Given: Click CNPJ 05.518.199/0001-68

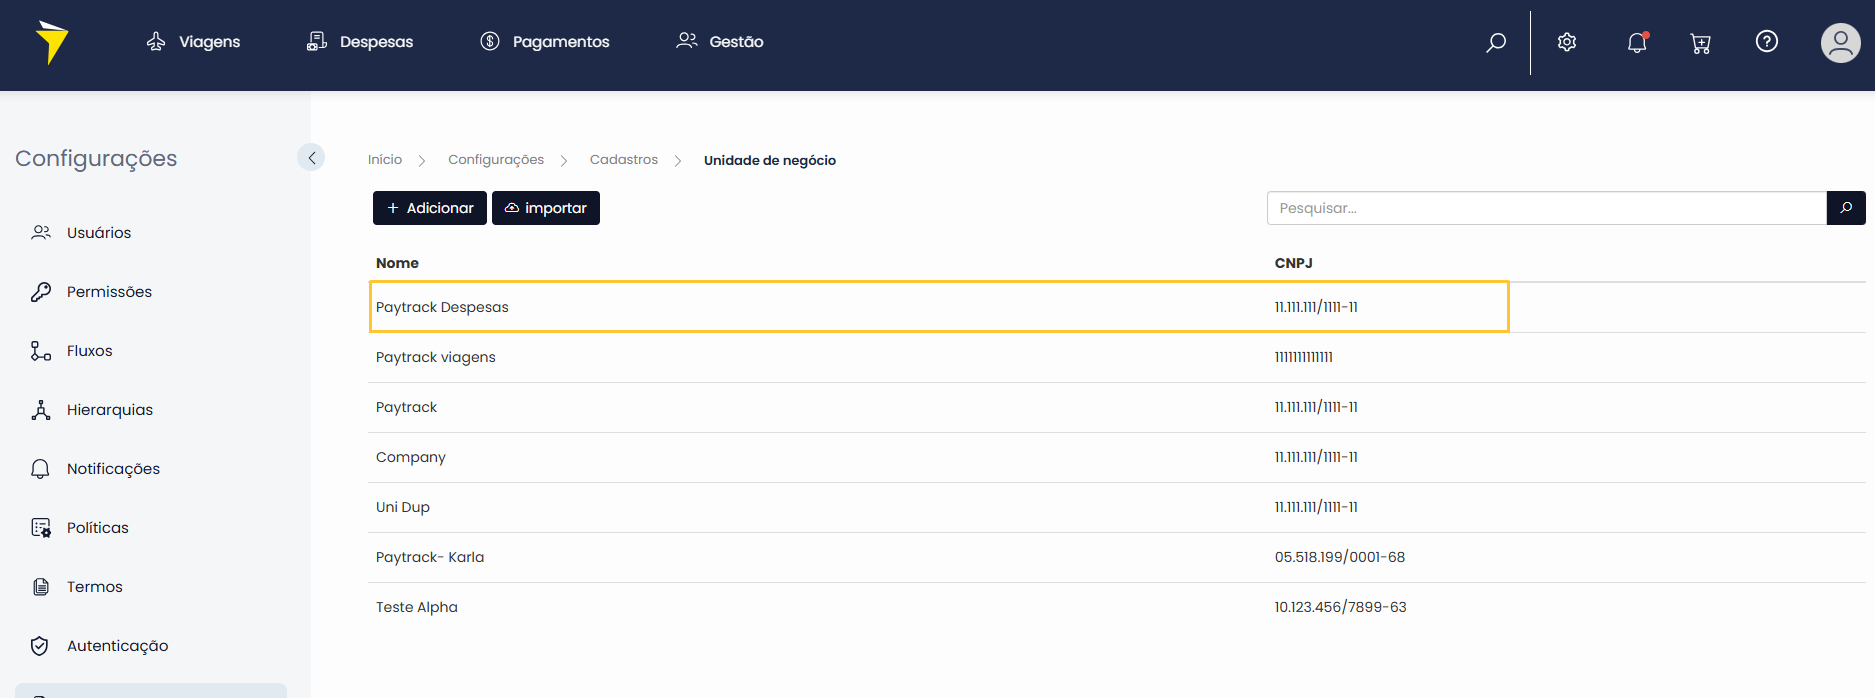Looking at the screenshot, I should click(1340, 557).
